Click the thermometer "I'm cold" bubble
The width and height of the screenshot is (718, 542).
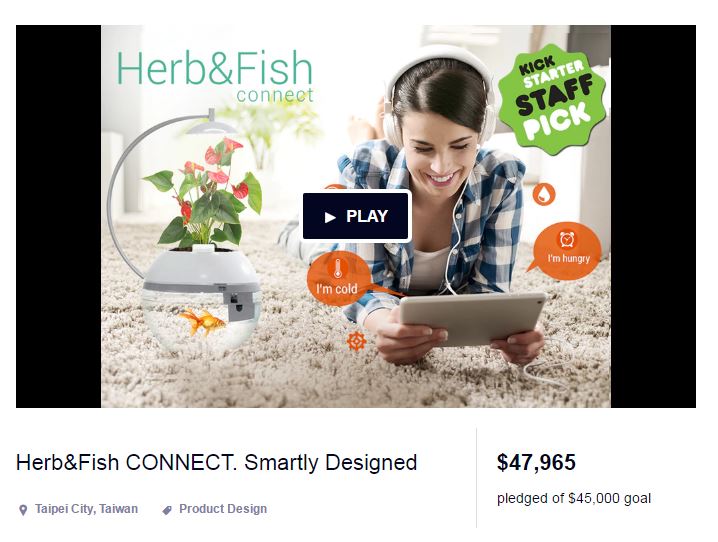[x=338, y=278]
